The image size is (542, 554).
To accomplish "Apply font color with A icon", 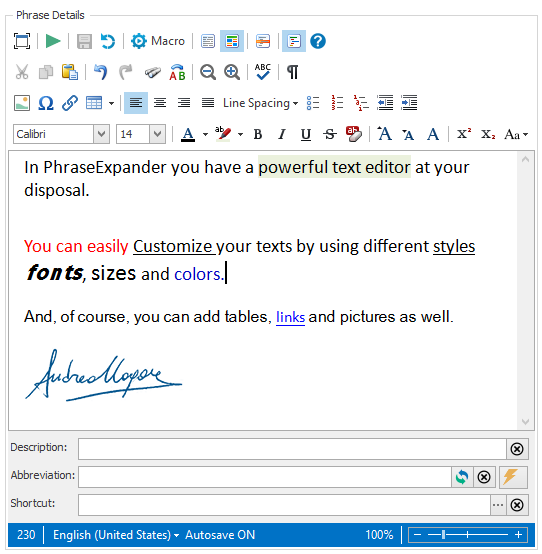I will click(x=188, y=134).
